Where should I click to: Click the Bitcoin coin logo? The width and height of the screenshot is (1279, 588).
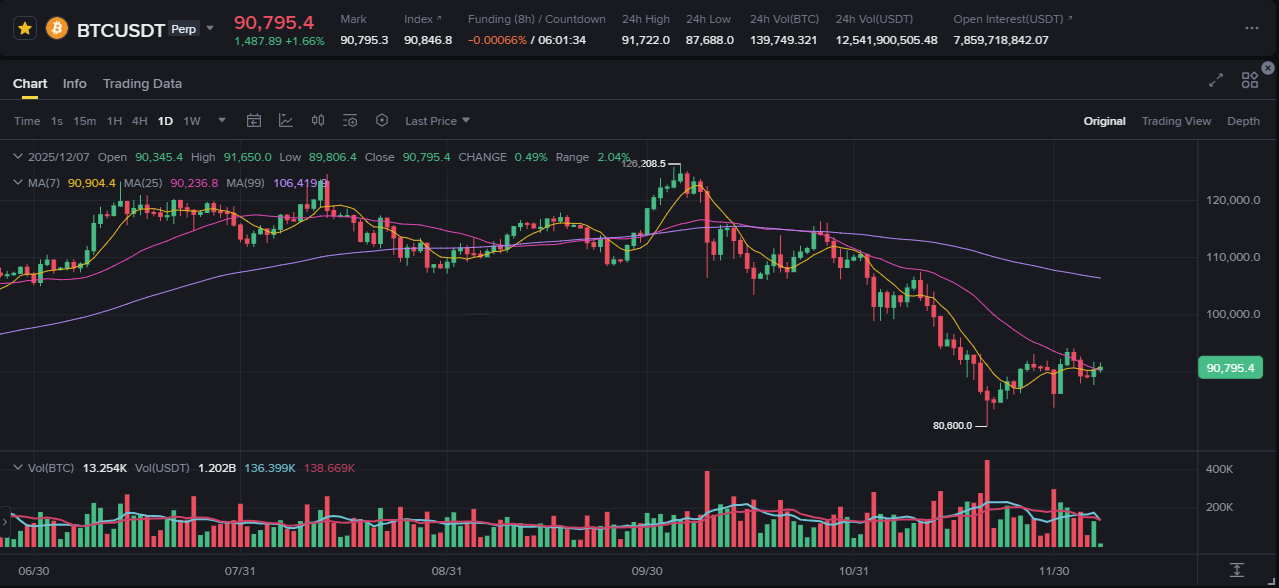coord(57,28)
